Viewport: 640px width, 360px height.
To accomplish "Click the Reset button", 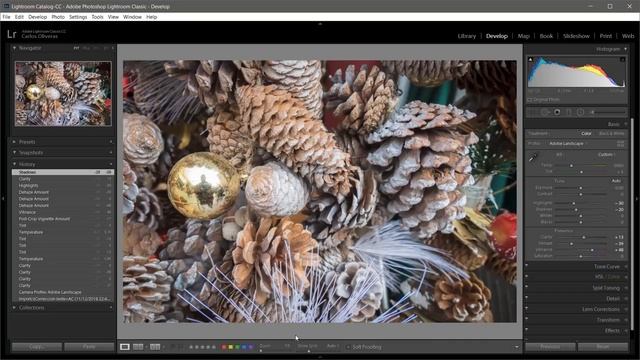I will tap(603, 347).
